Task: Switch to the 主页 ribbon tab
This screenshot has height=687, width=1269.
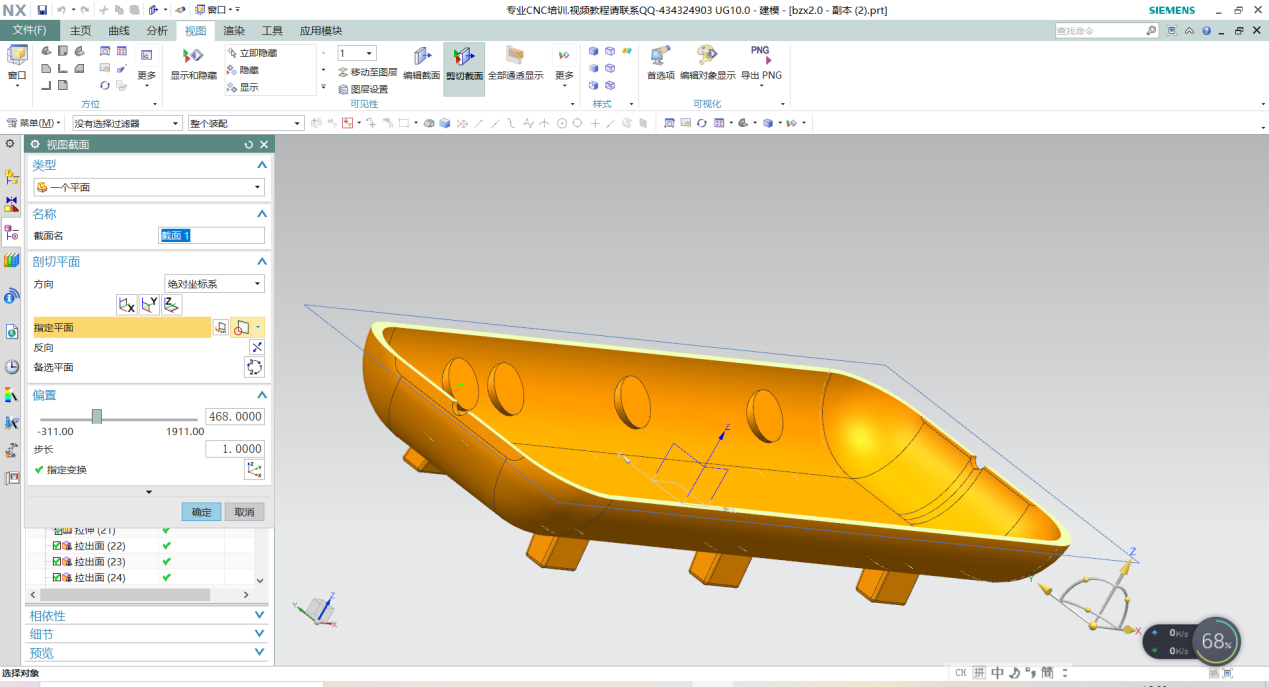Action: (x=80, y=31)
